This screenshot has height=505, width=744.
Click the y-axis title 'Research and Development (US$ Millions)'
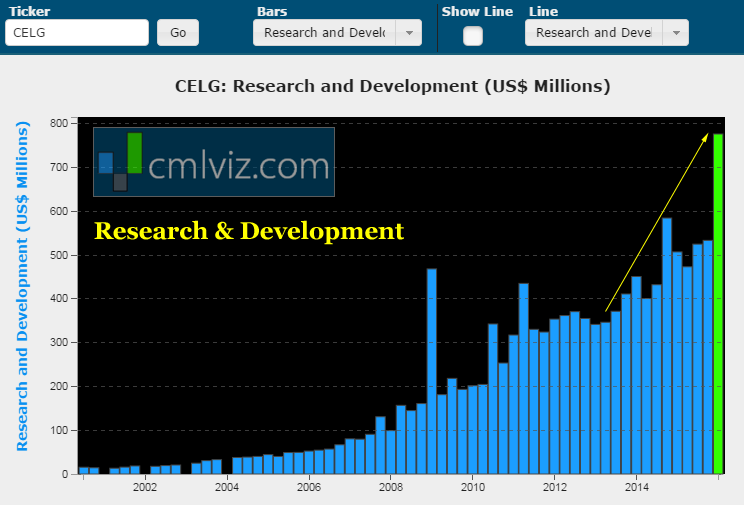(22, 286)
